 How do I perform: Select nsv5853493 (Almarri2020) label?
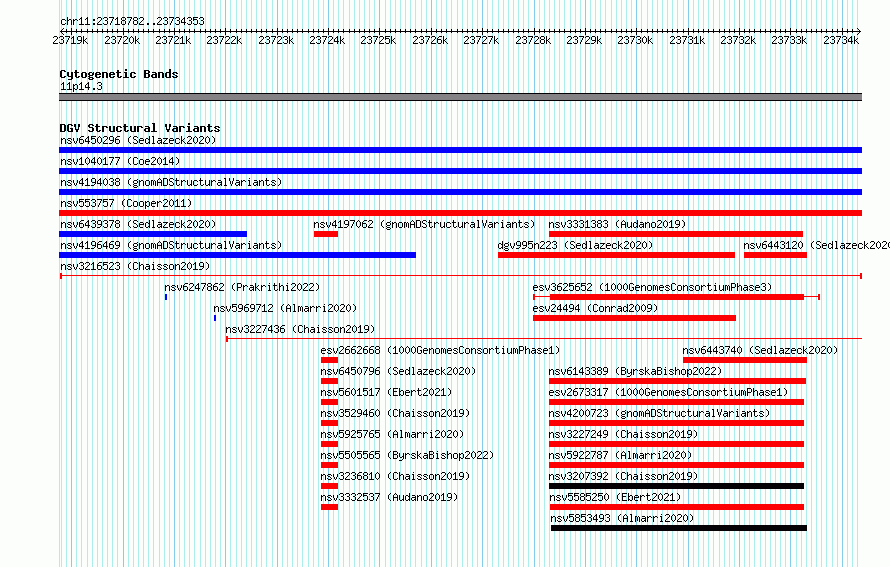(622, 518)
